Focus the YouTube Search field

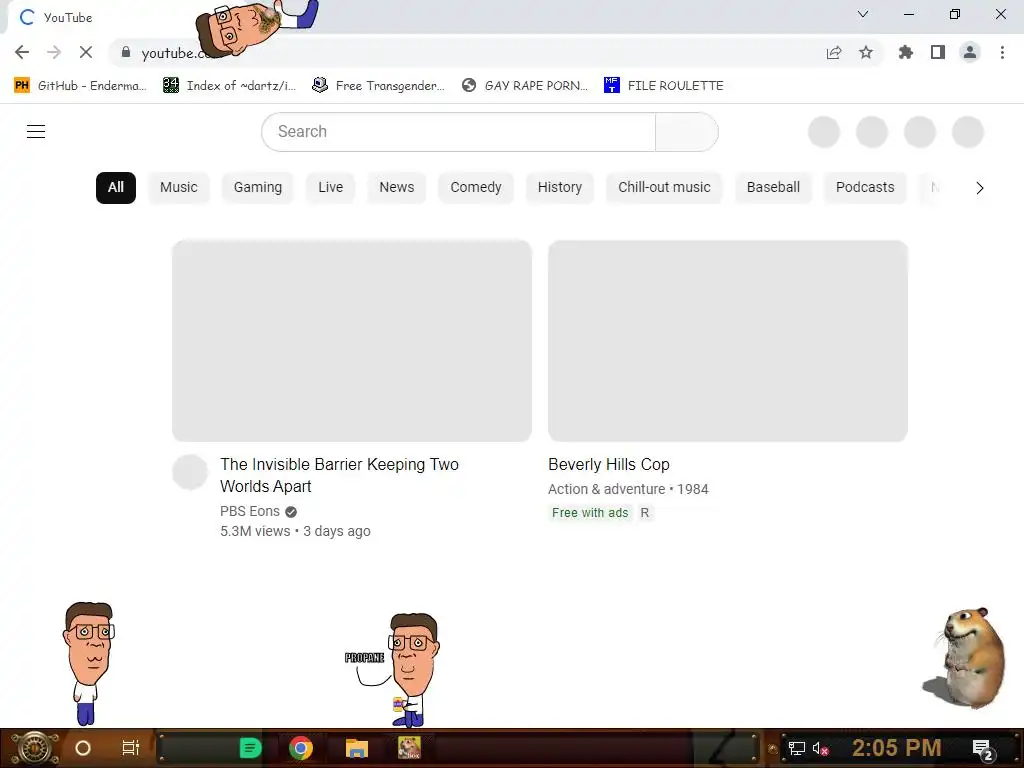tap(458, 132)
